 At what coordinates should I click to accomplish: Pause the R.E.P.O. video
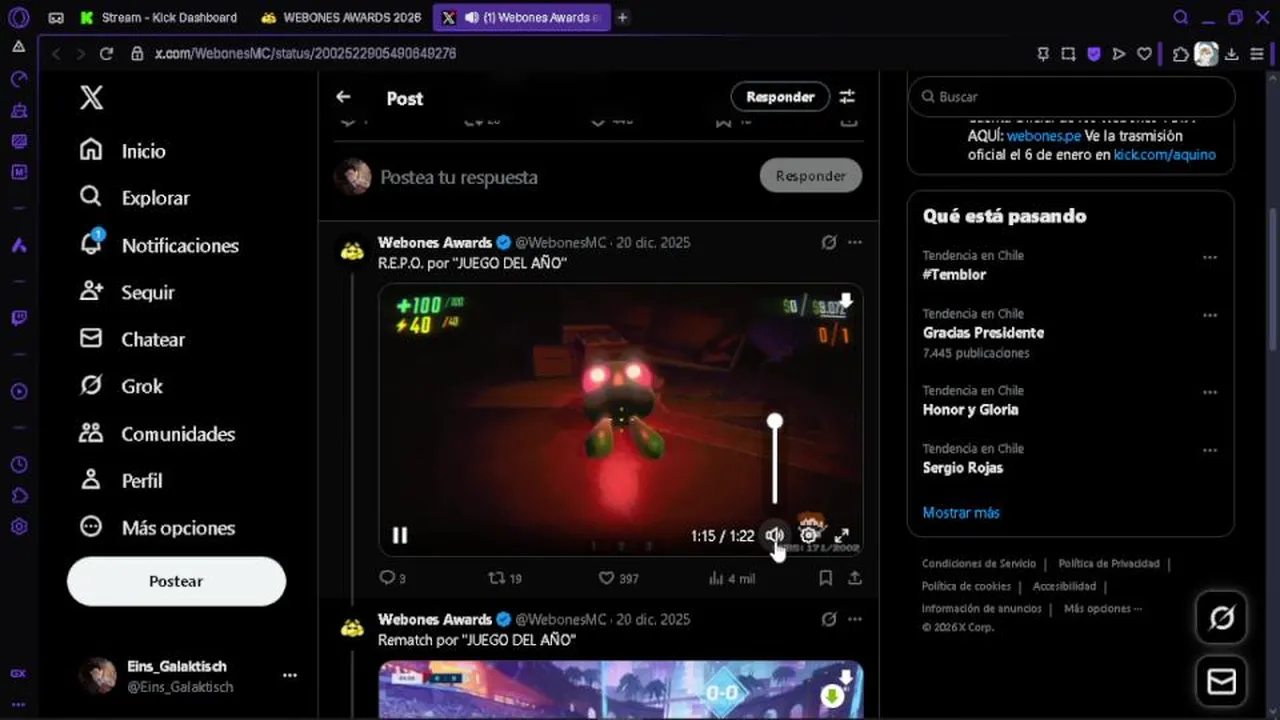point(400,535)
